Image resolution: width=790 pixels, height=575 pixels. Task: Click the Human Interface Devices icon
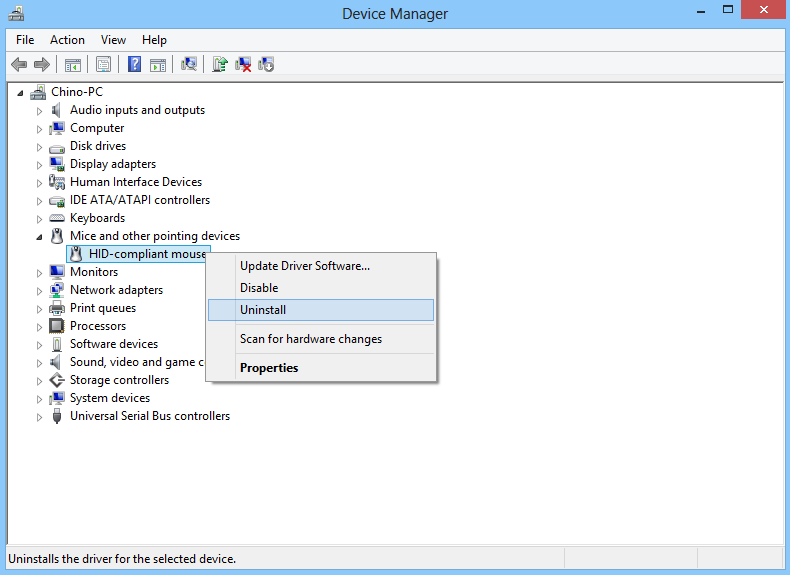click(57, 182)
